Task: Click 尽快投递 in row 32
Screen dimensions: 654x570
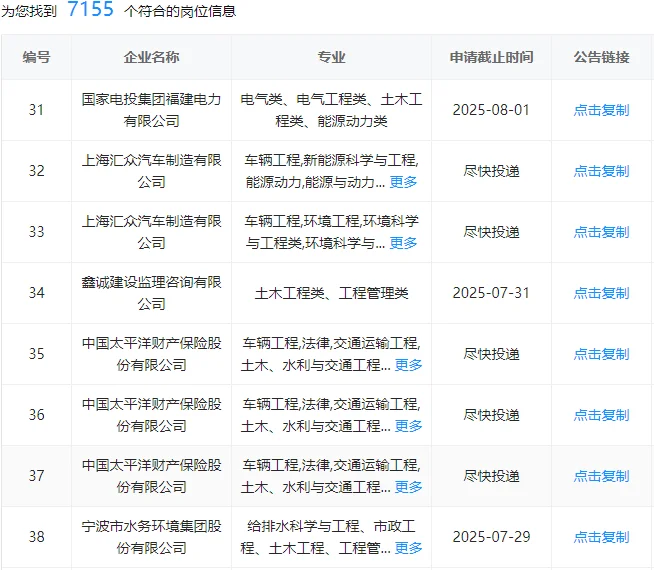Action: click(491, 171)
